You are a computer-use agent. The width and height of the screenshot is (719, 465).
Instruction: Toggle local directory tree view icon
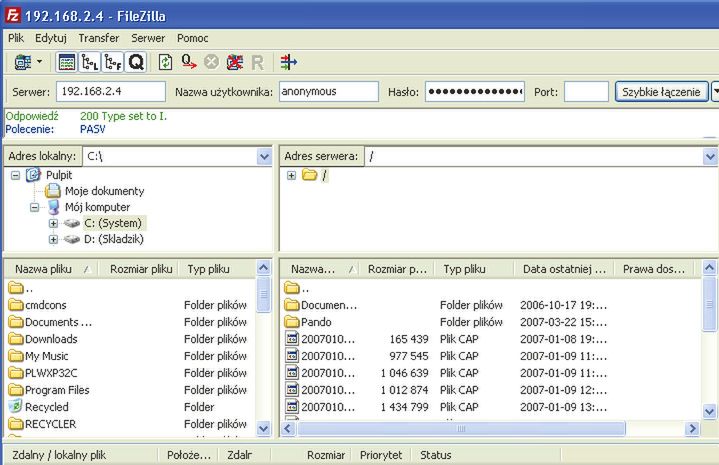click(89, 62)
